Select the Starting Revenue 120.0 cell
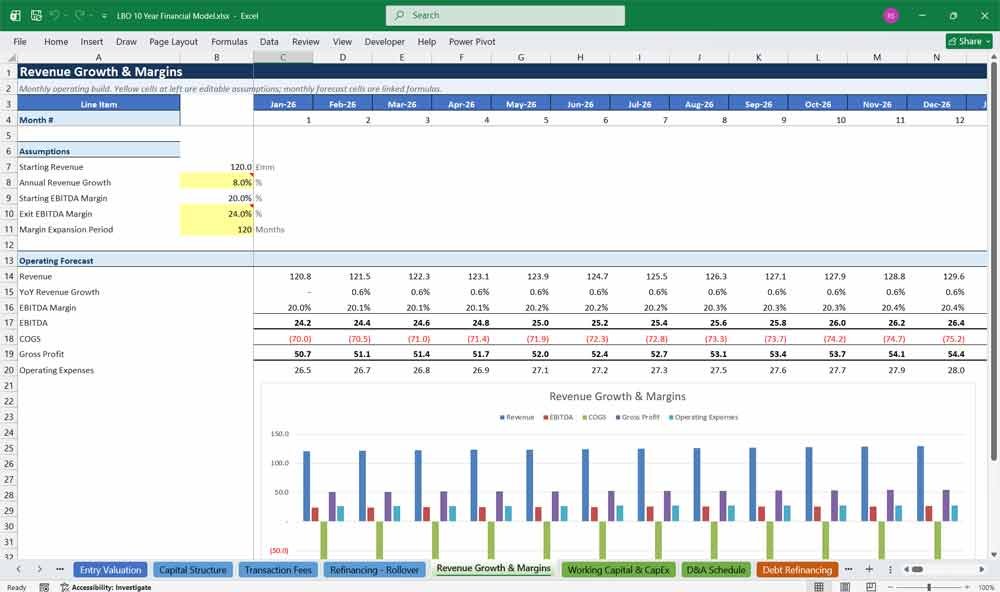This screenshot has height=592, width=1000. [x=217, y=167]
